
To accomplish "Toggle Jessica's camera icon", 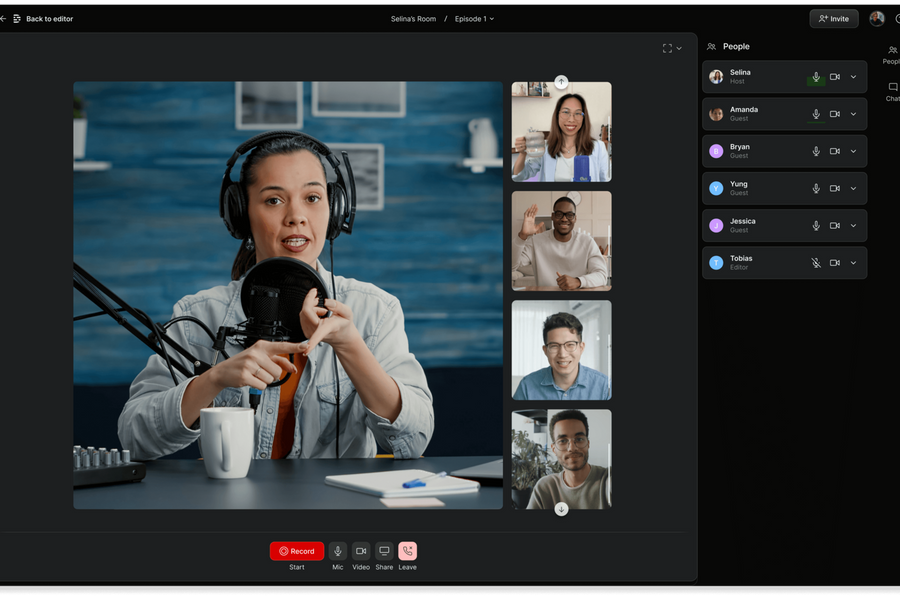I will (835, 226).
